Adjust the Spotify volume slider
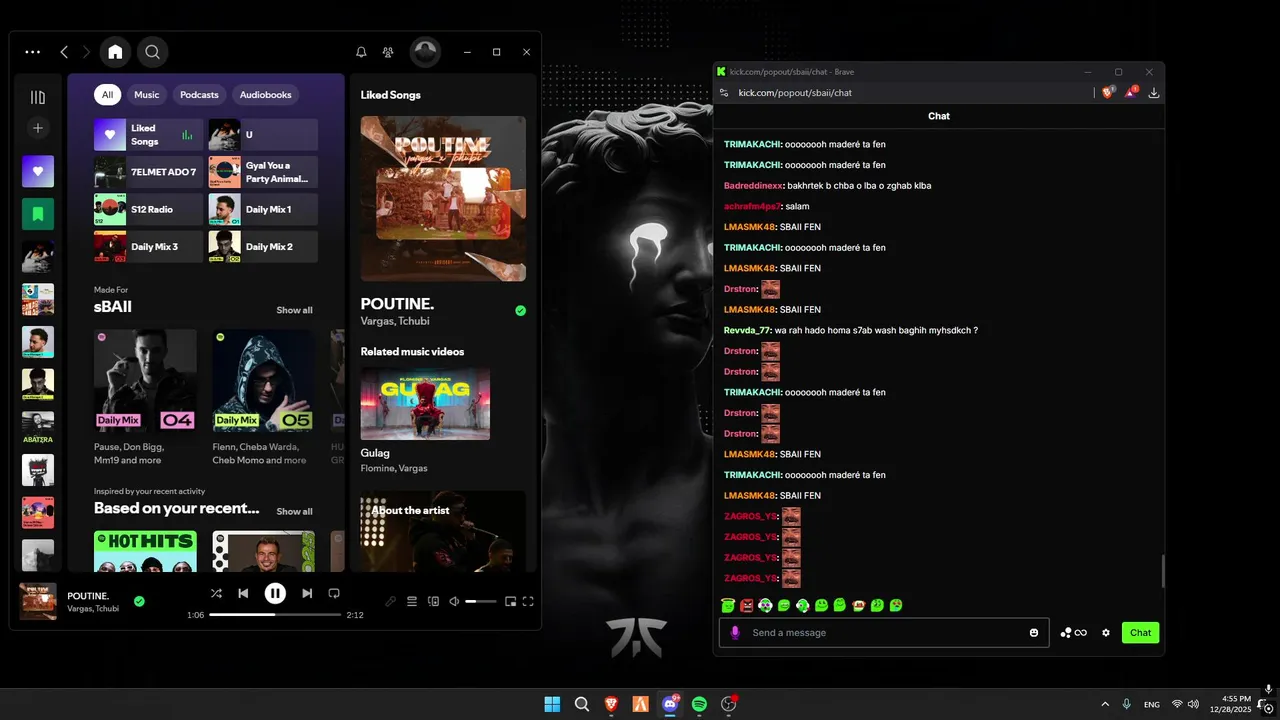This screenshot has height=720, width=1280. click(x=481, y=601)
